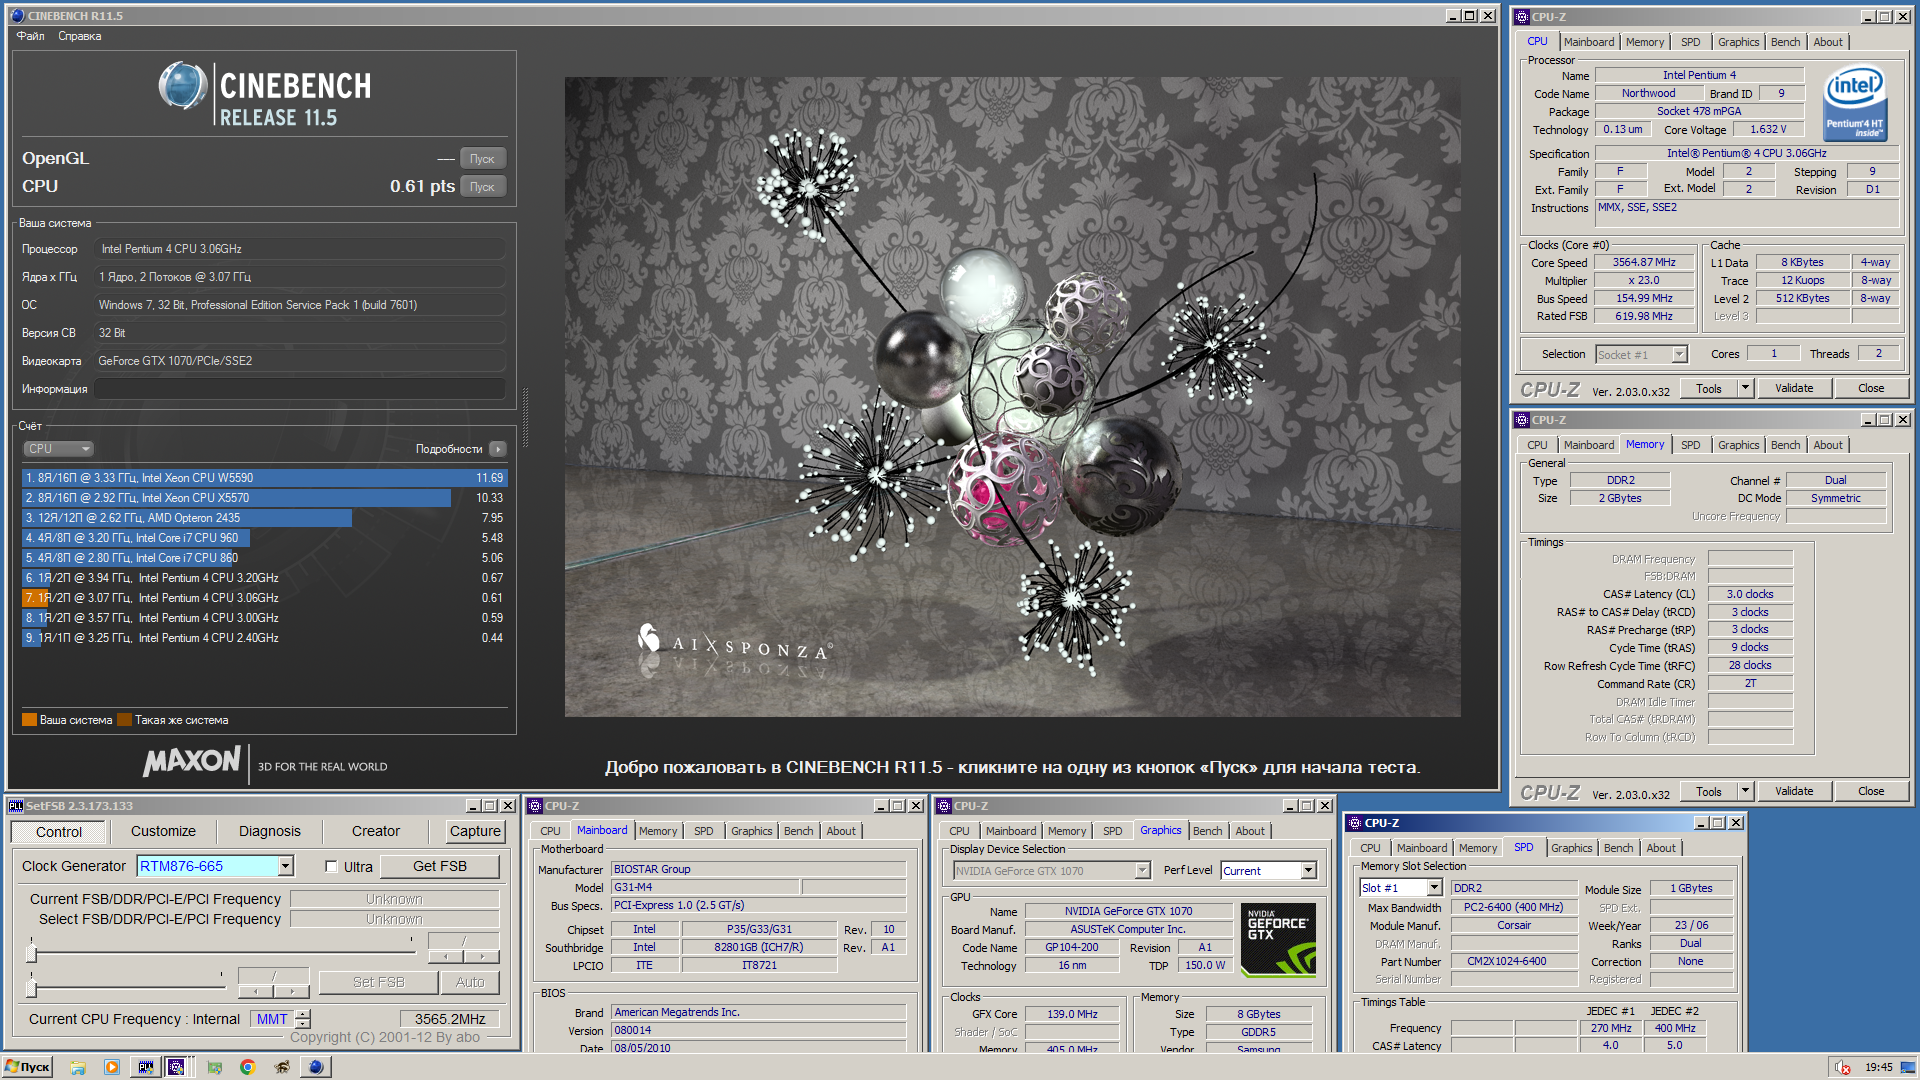Open the CPU ranking dropdown in Cinebench
Screen dimensions: 1920x1080
(59, 449)
